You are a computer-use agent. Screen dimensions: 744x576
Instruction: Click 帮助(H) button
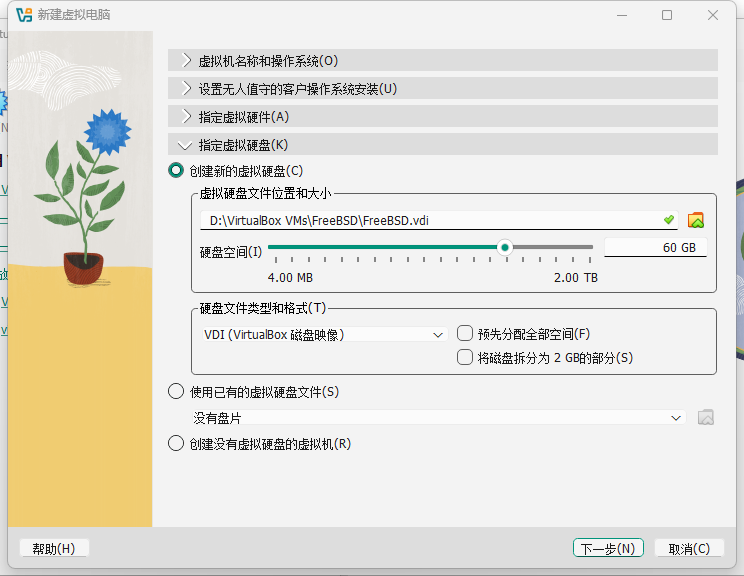click(54, 548)
